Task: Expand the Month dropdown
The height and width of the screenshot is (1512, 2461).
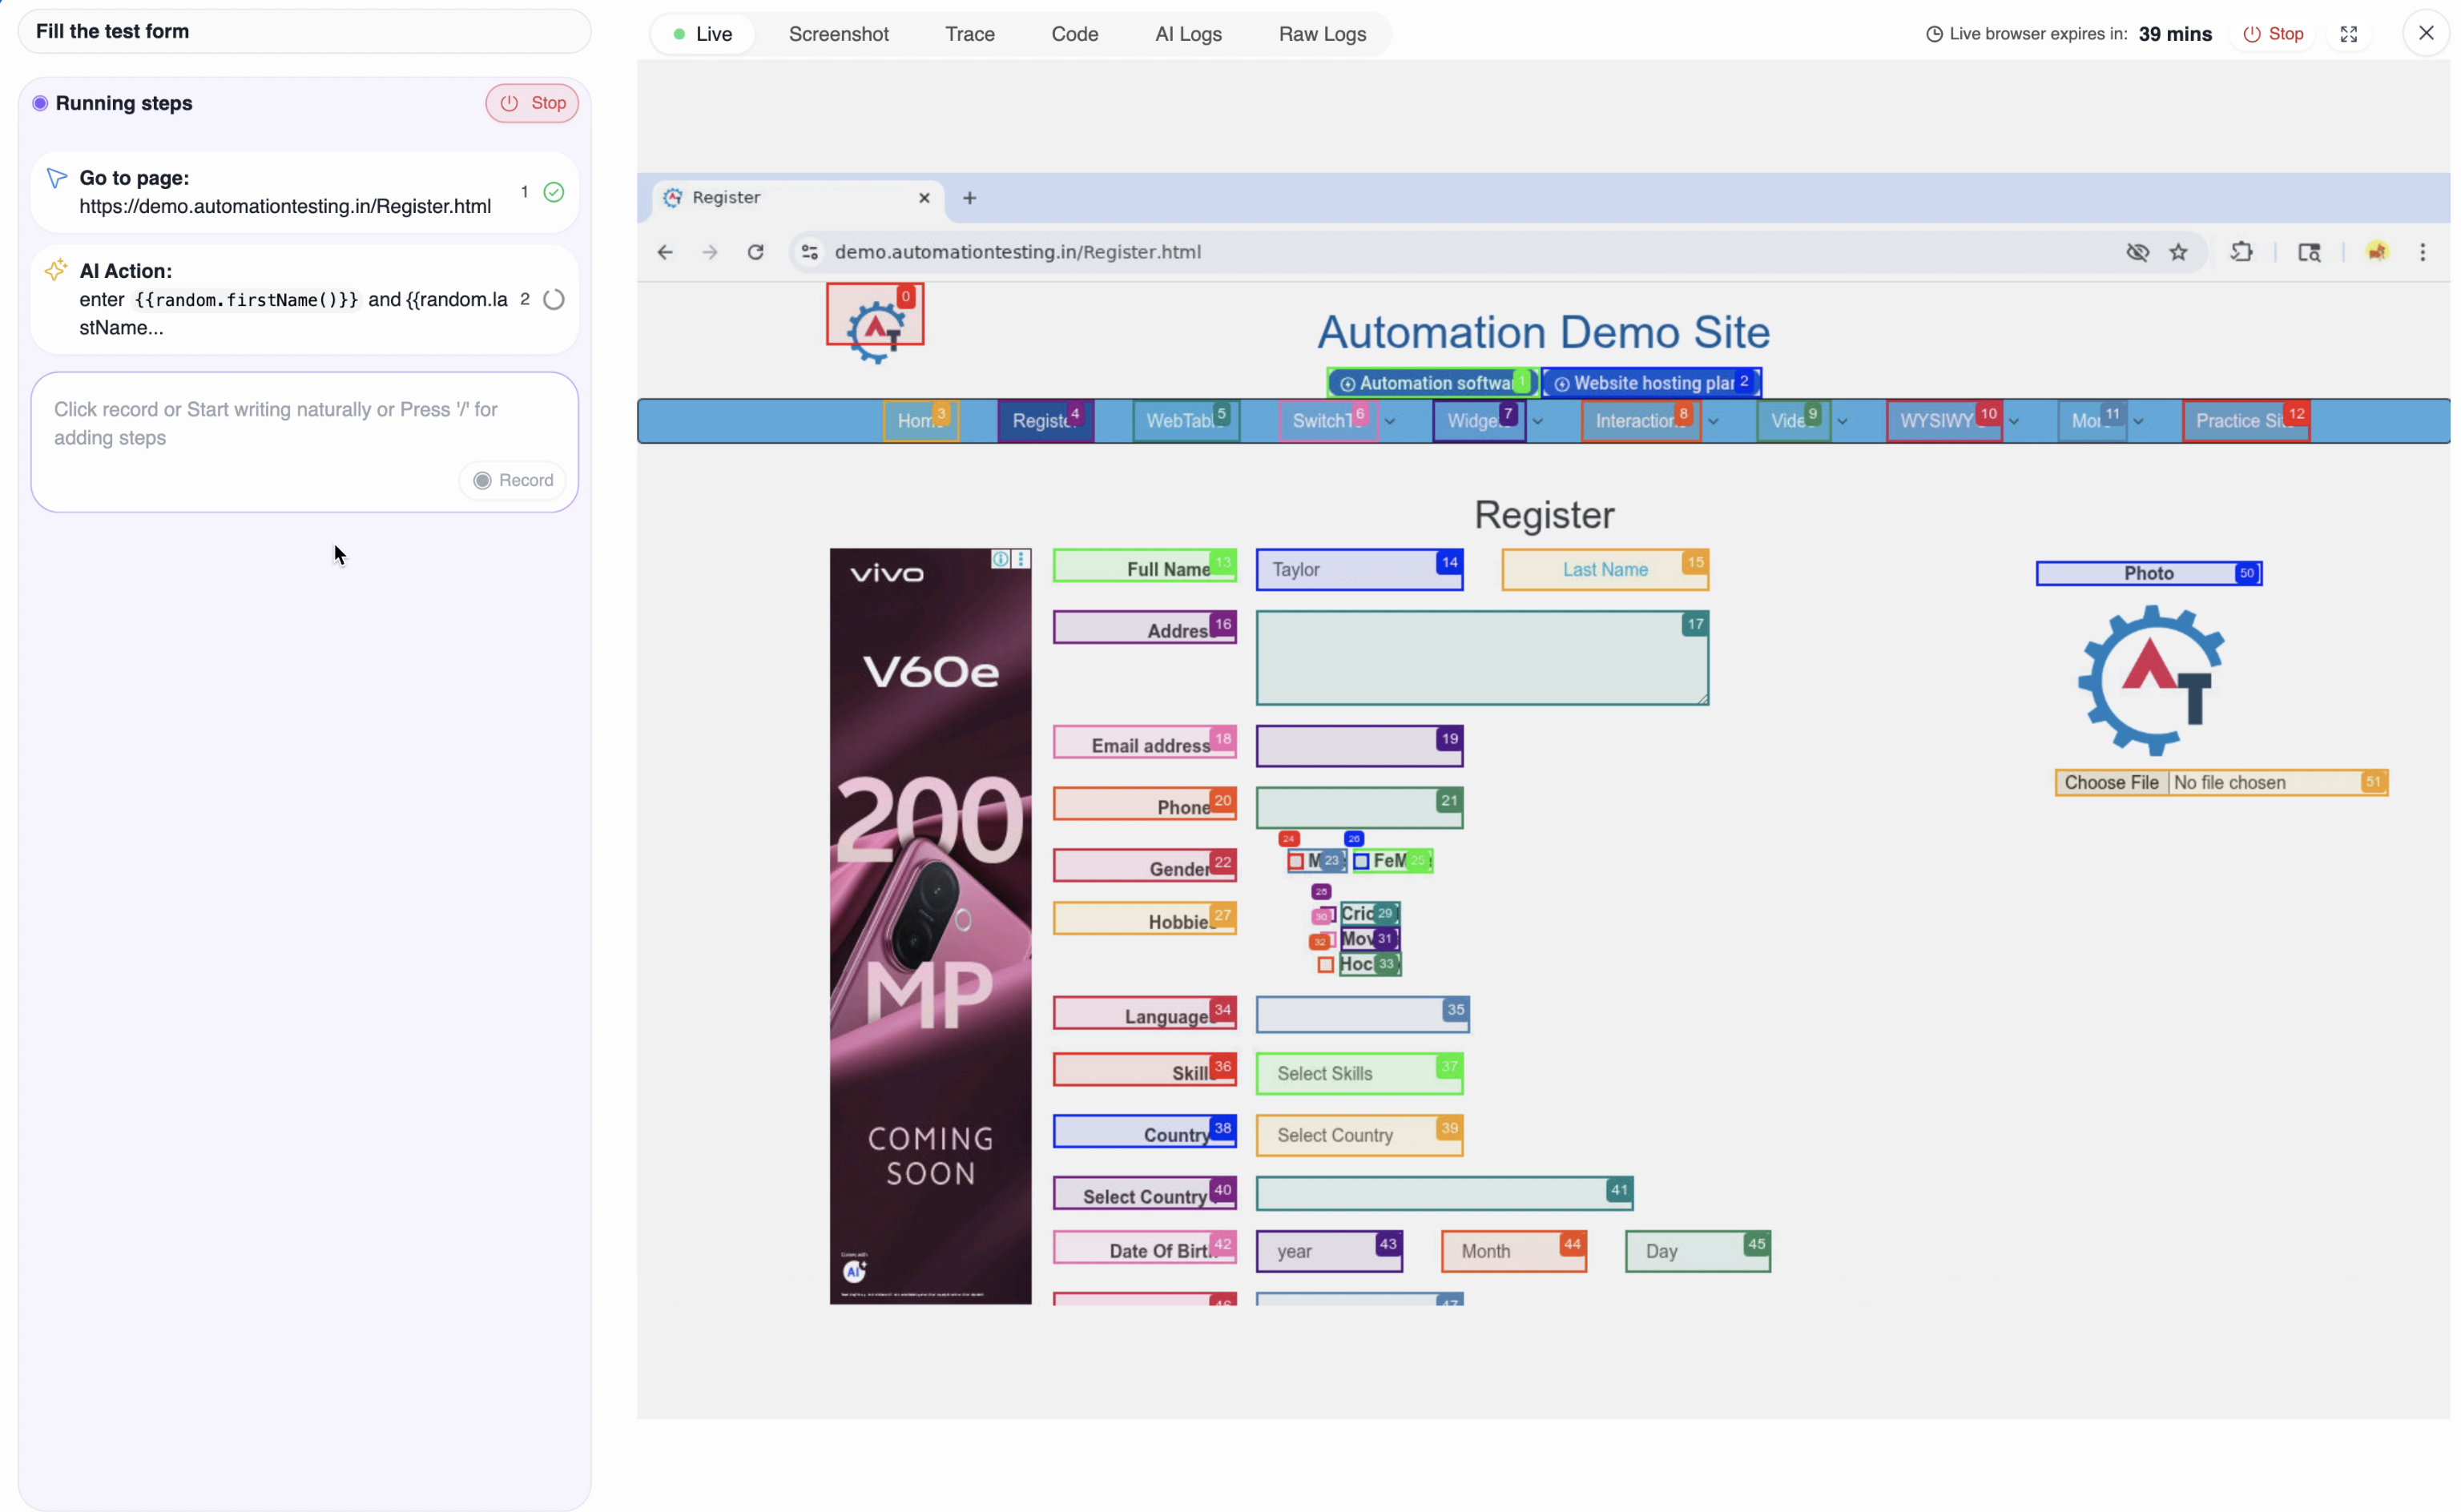Action: pos(1513,1251)
